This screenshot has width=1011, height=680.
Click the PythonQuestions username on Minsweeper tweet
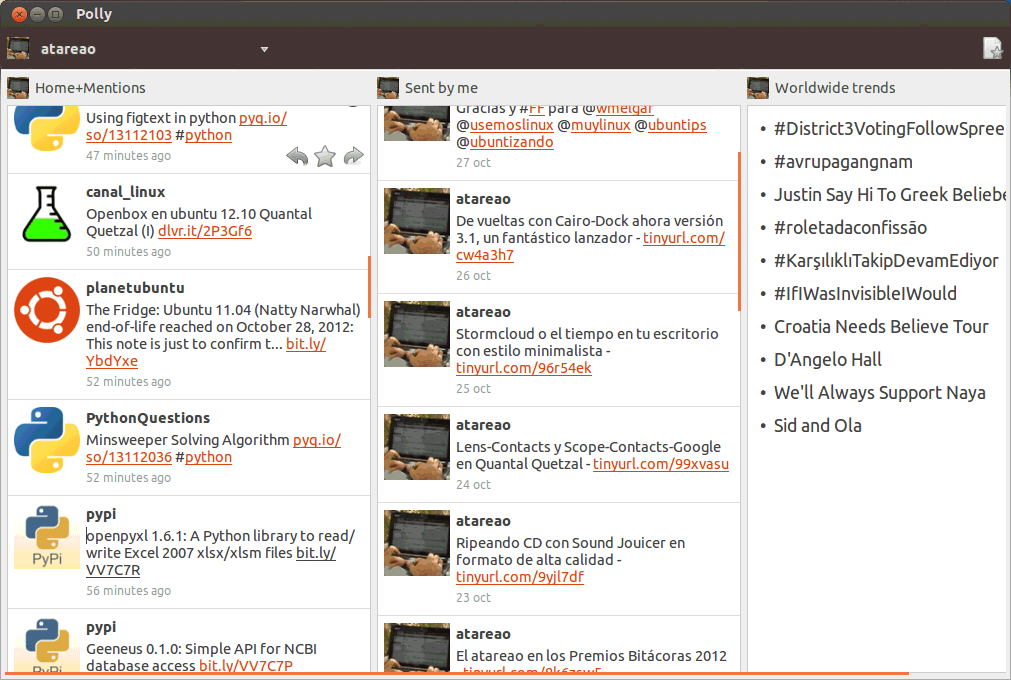coord(148,418)
